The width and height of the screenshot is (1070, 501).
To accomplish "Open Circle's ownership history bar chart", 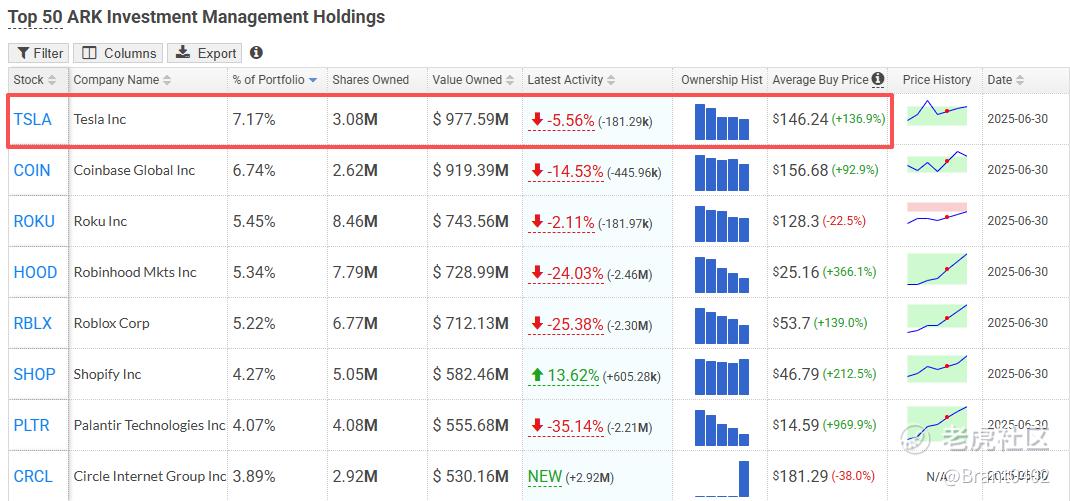I will (722, 478).
